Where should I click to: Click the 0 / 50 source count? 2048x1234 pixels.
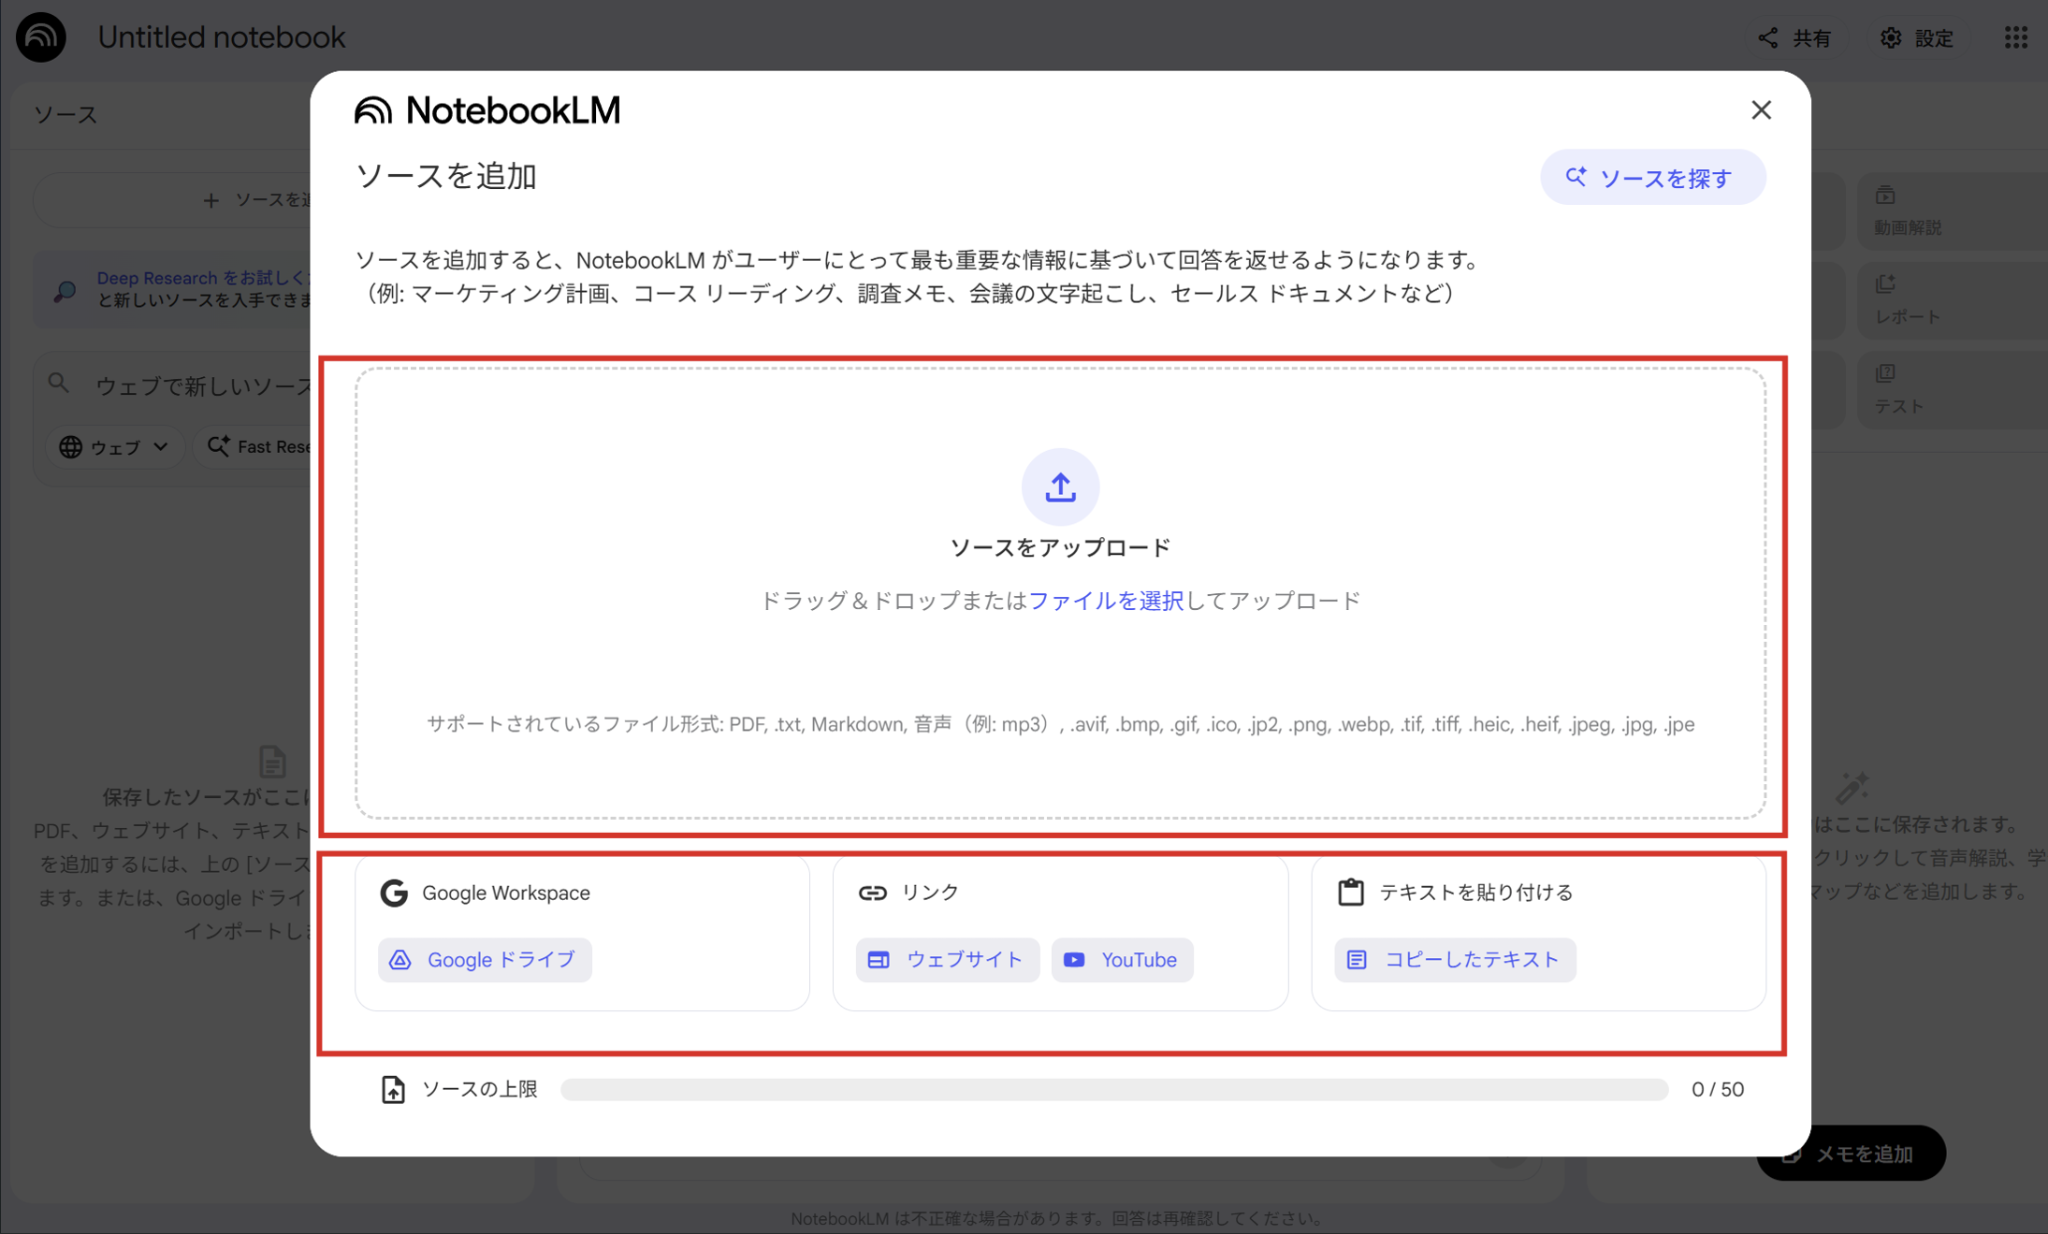[1717, 1089]
